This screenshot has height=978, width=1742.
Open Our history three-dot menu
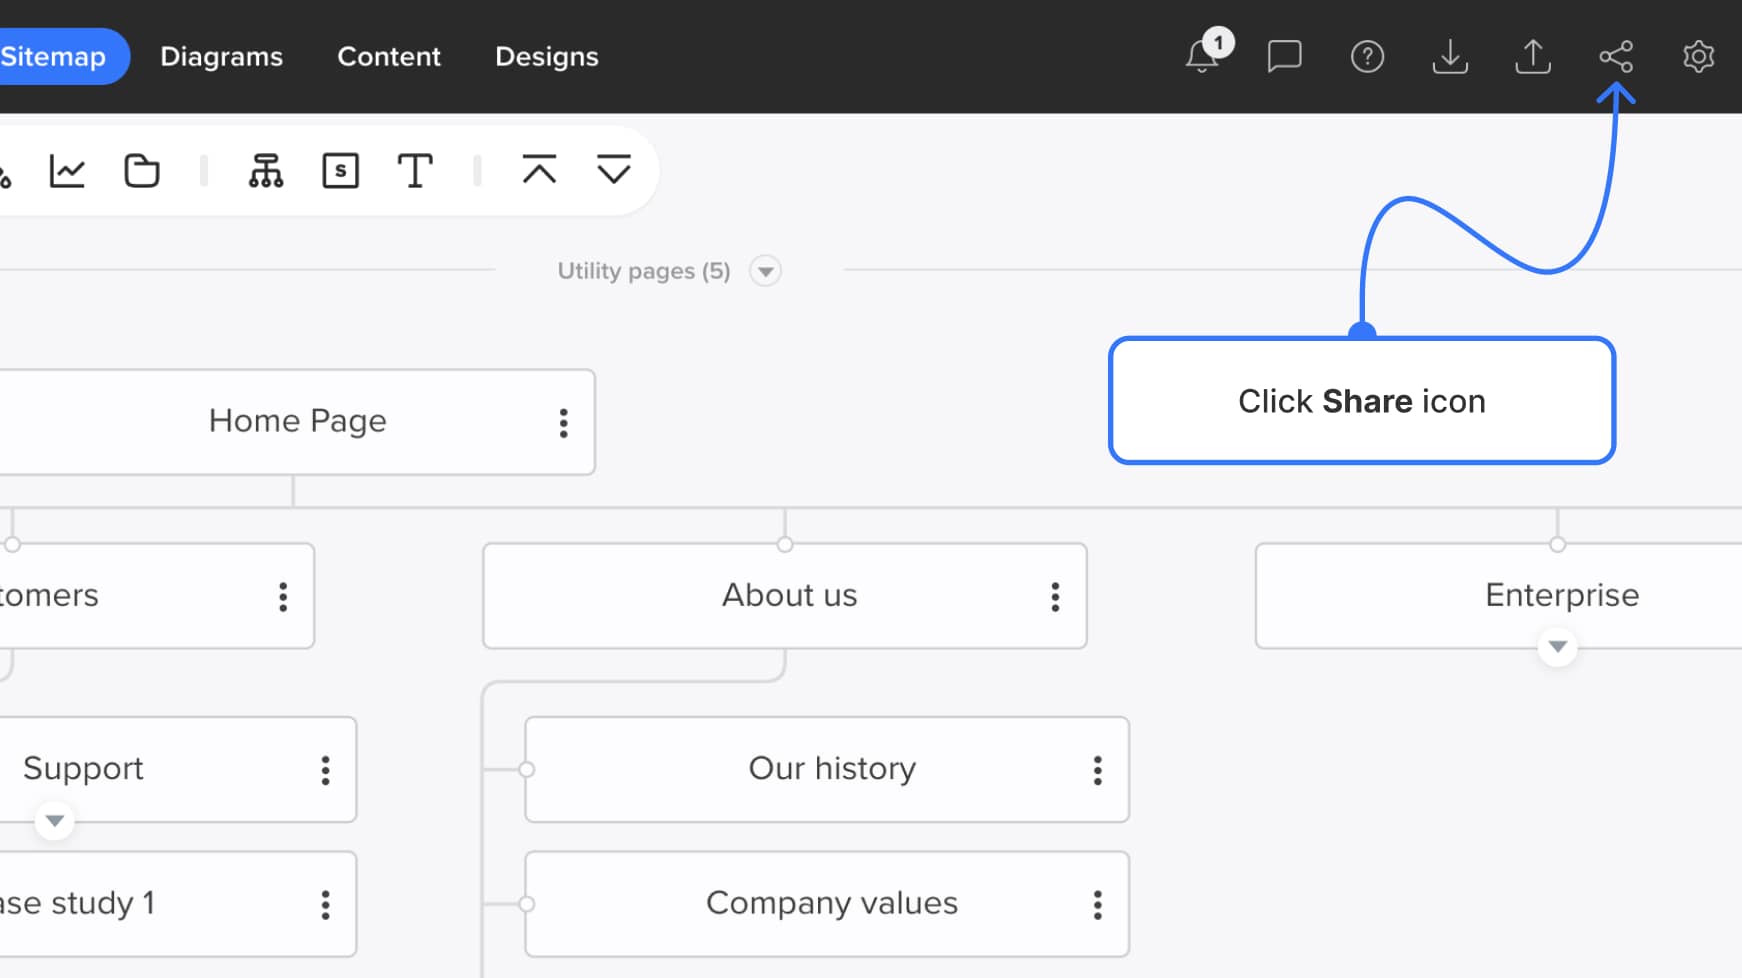(x=1098, y=770)
